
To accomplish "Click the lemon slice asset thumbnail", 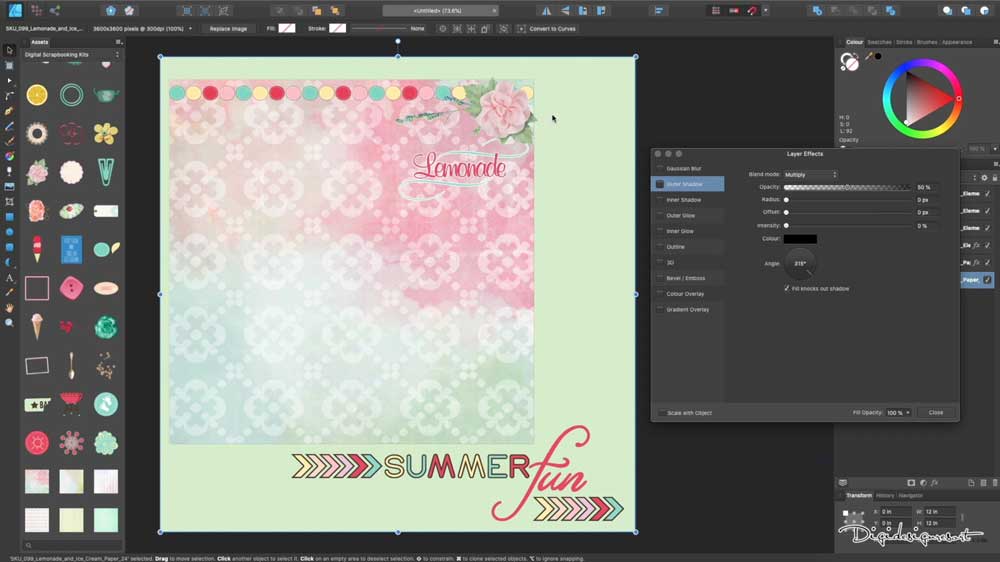I will [37, 95].
